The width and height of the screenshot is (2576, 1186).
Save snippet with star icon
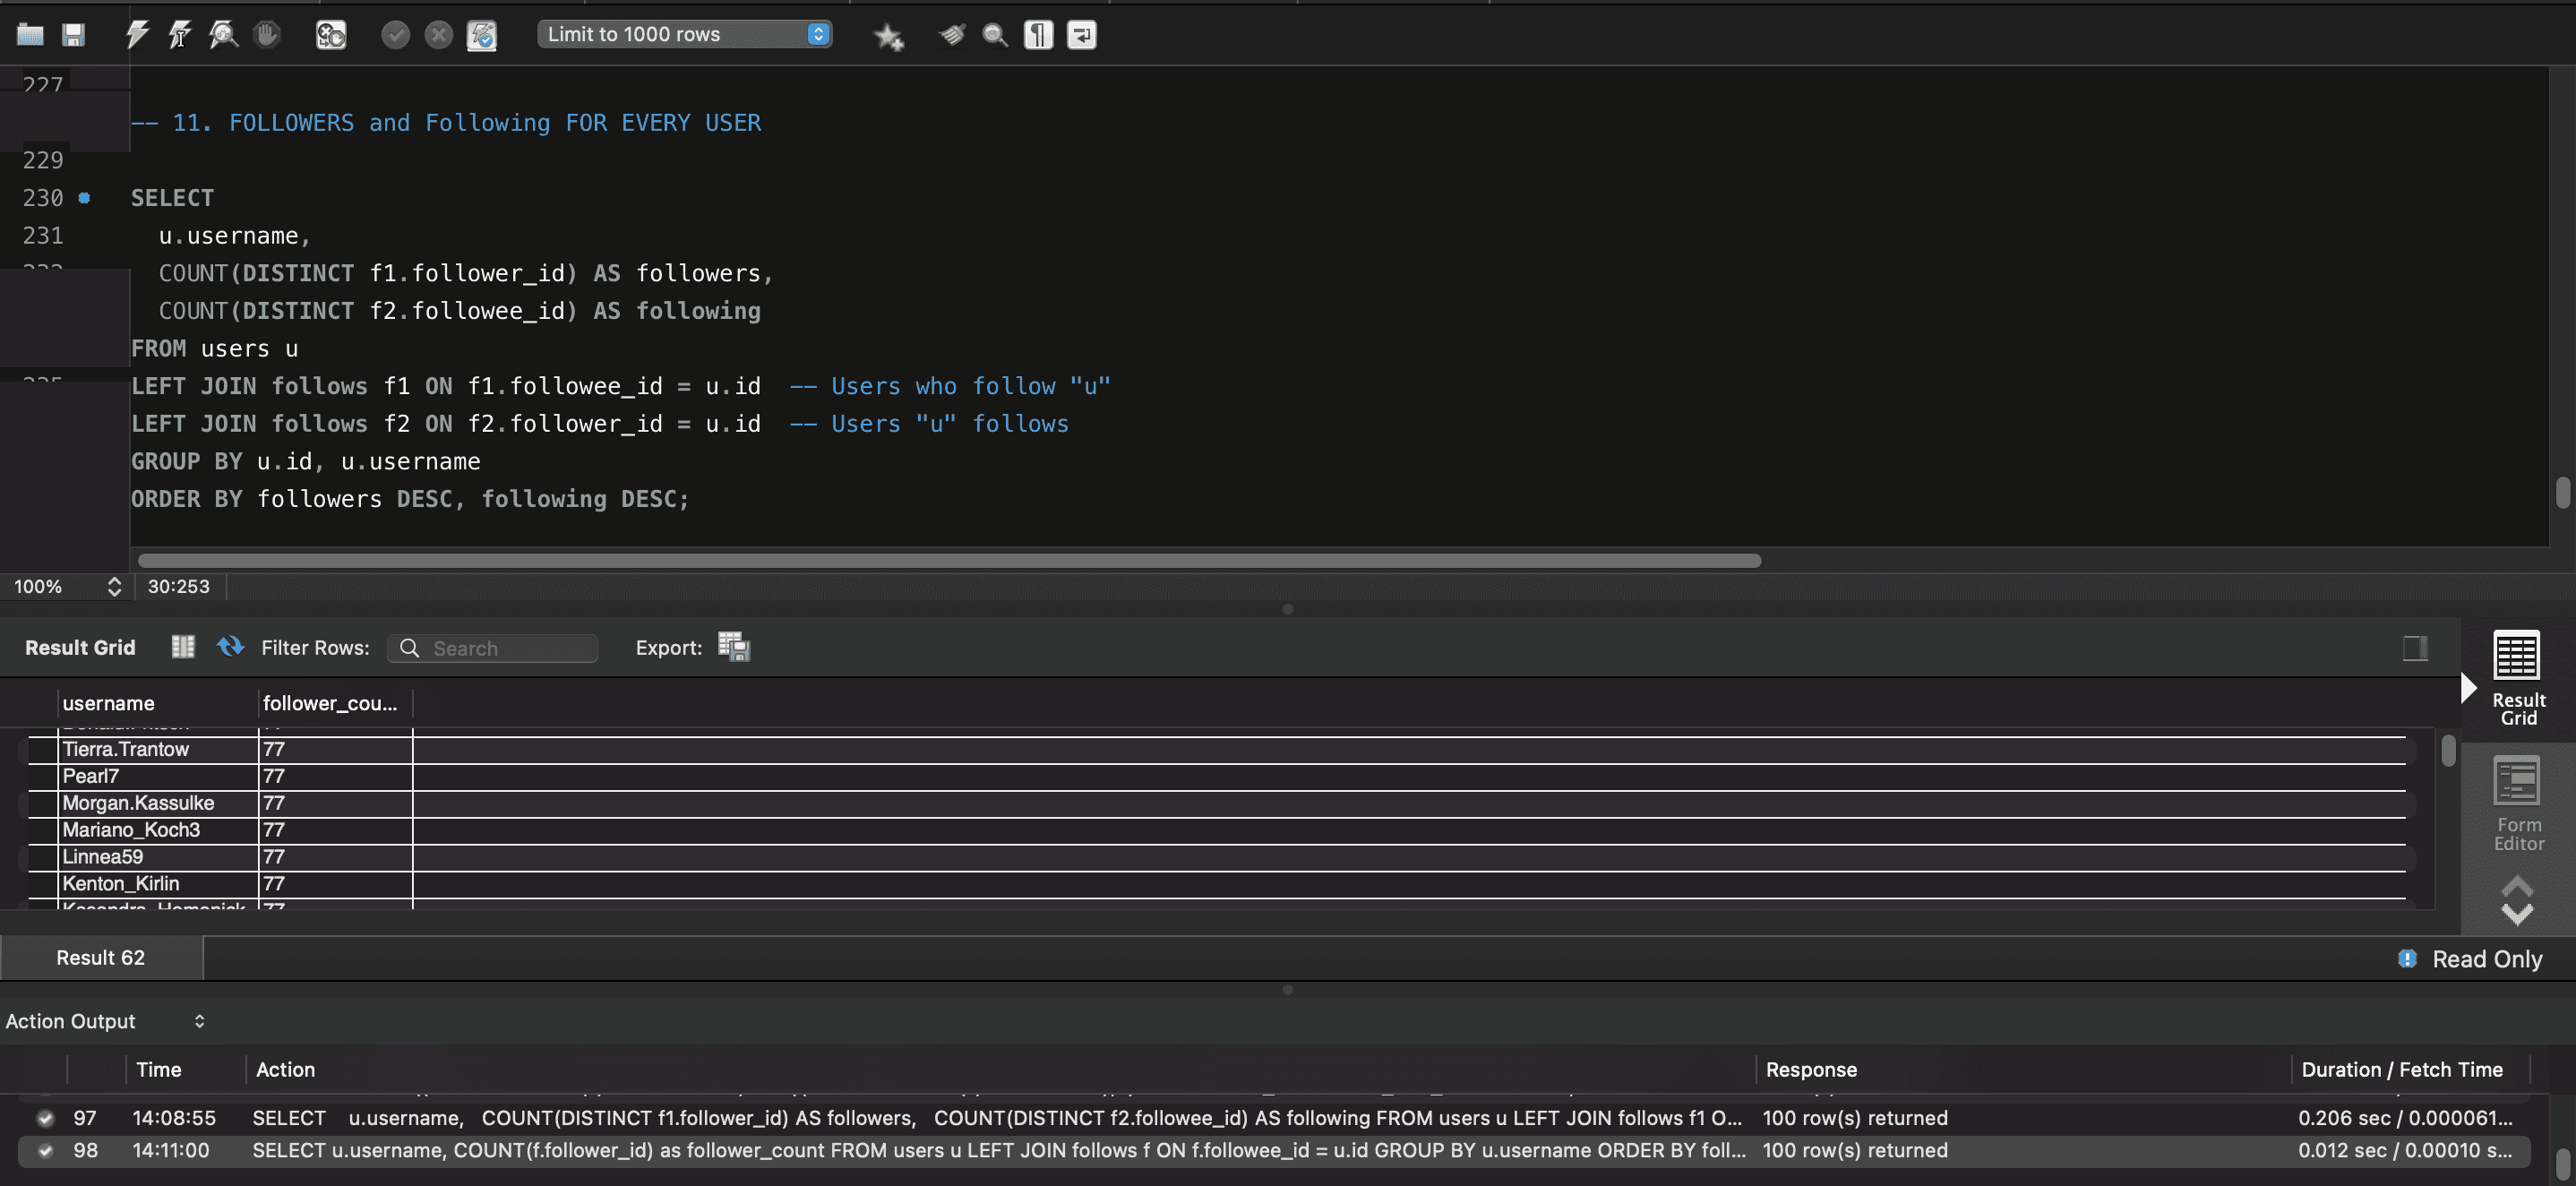pyautogui.click(x=888, y=37)
